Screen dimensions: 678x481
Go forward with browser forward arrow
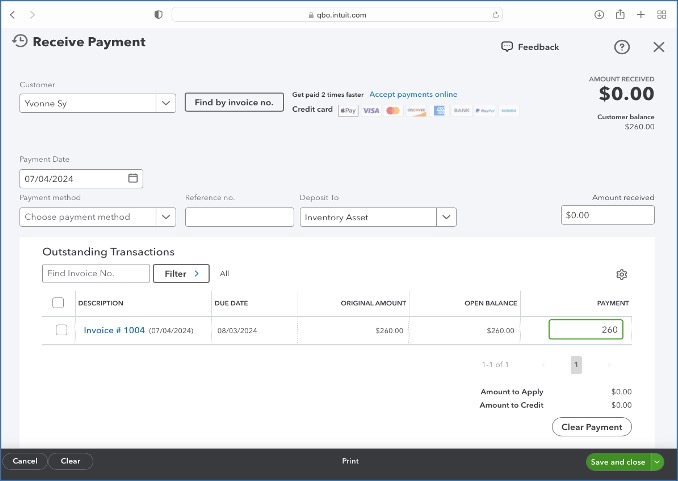coord(32,15)
